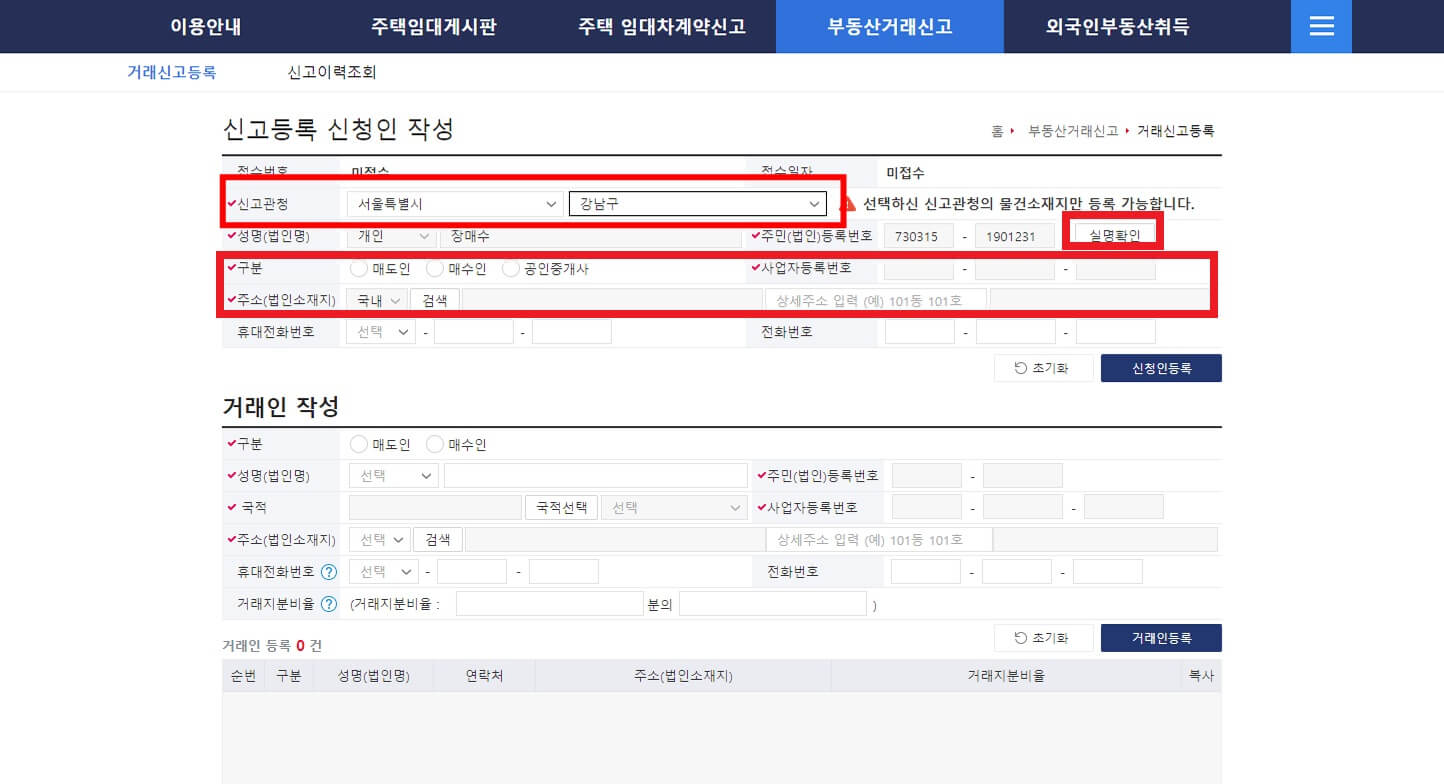Screen dimensions: 1444x784
Task: Open the 개인 applicant type dropdown
Action: pyautogui.click(x=390, y=236)
